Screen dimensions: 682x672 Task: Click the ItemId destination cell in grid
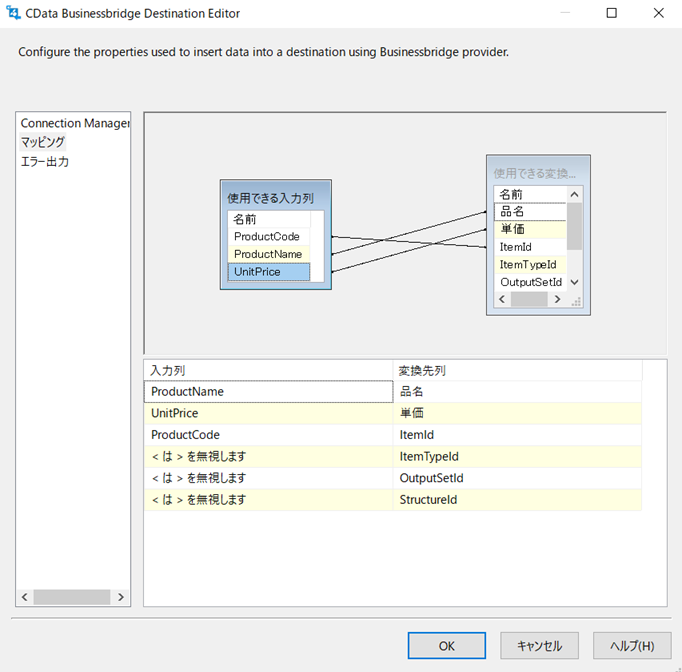518,435
